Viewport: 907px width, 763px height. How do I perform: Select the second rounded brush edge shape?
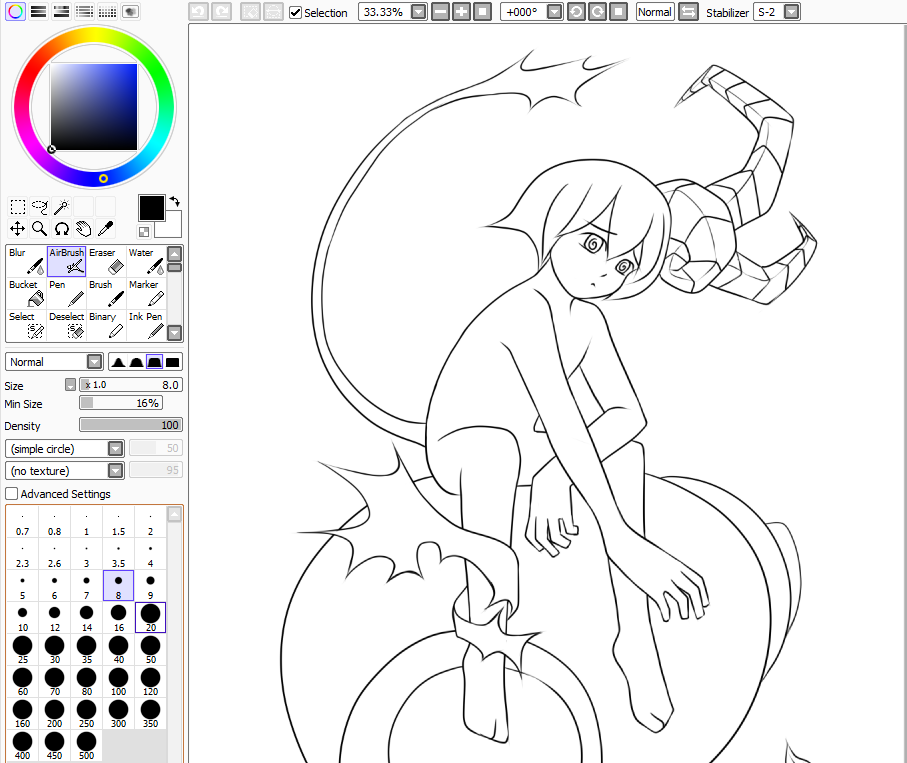click(137, 362)
